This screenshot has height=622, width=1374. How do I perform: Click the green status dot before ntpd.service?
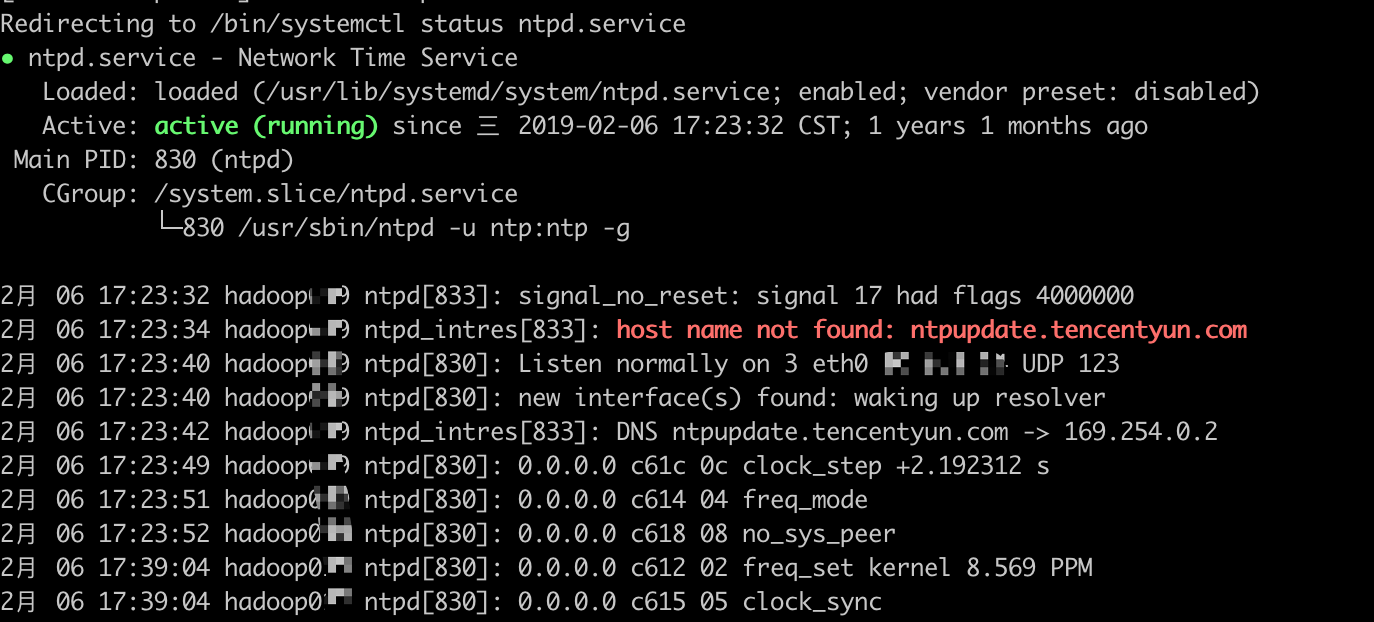tap(8, 58)
